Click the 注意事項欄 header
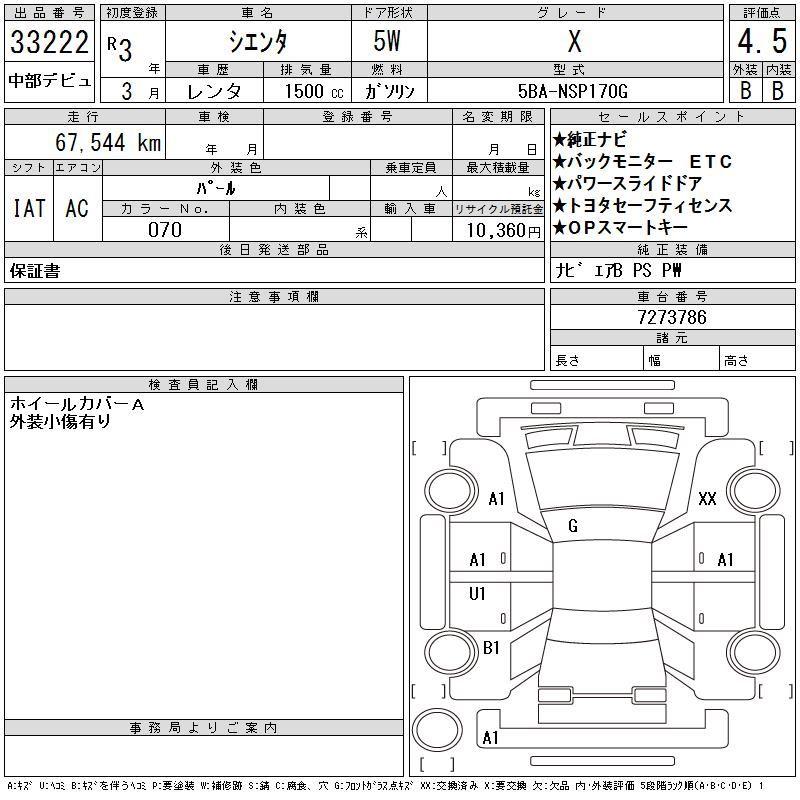 pos(274,296)
